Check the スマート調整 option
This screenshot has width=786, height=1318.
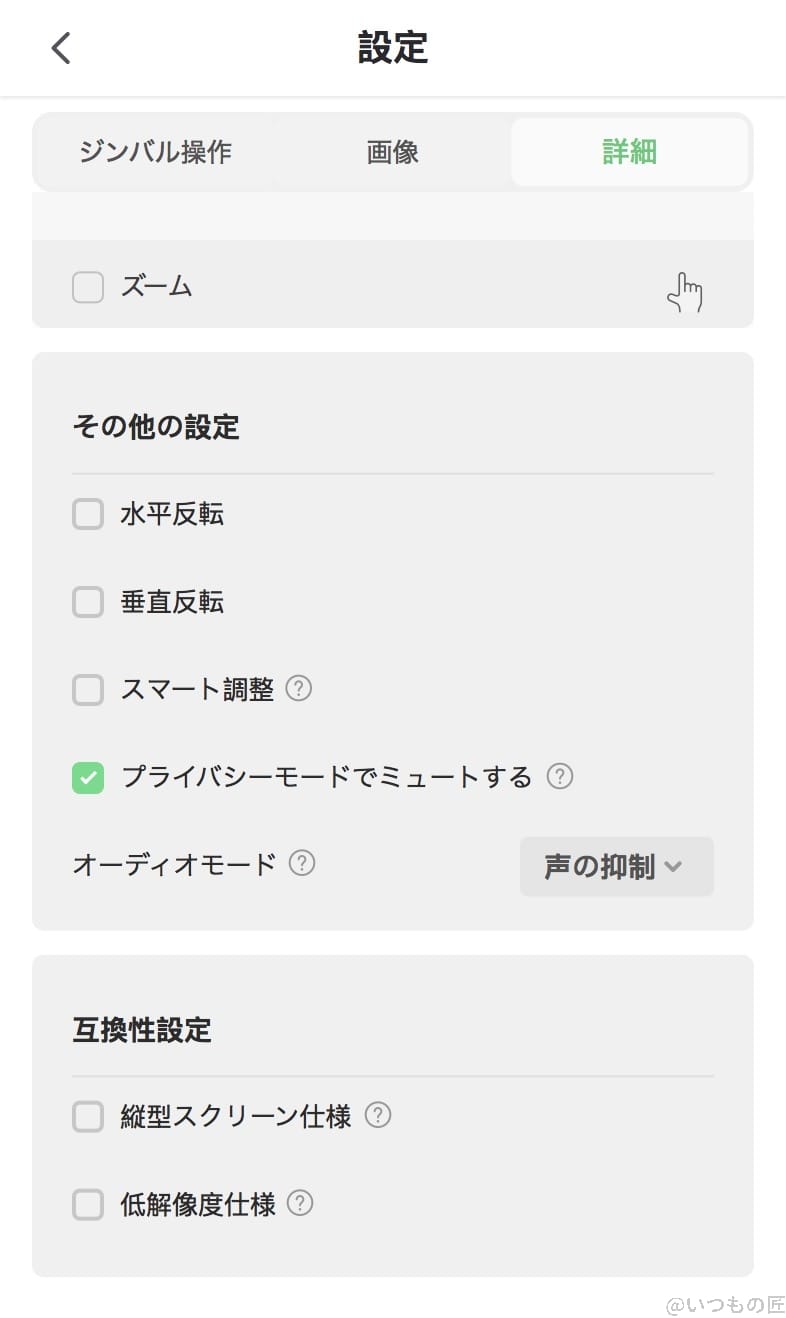click(88, 690)
